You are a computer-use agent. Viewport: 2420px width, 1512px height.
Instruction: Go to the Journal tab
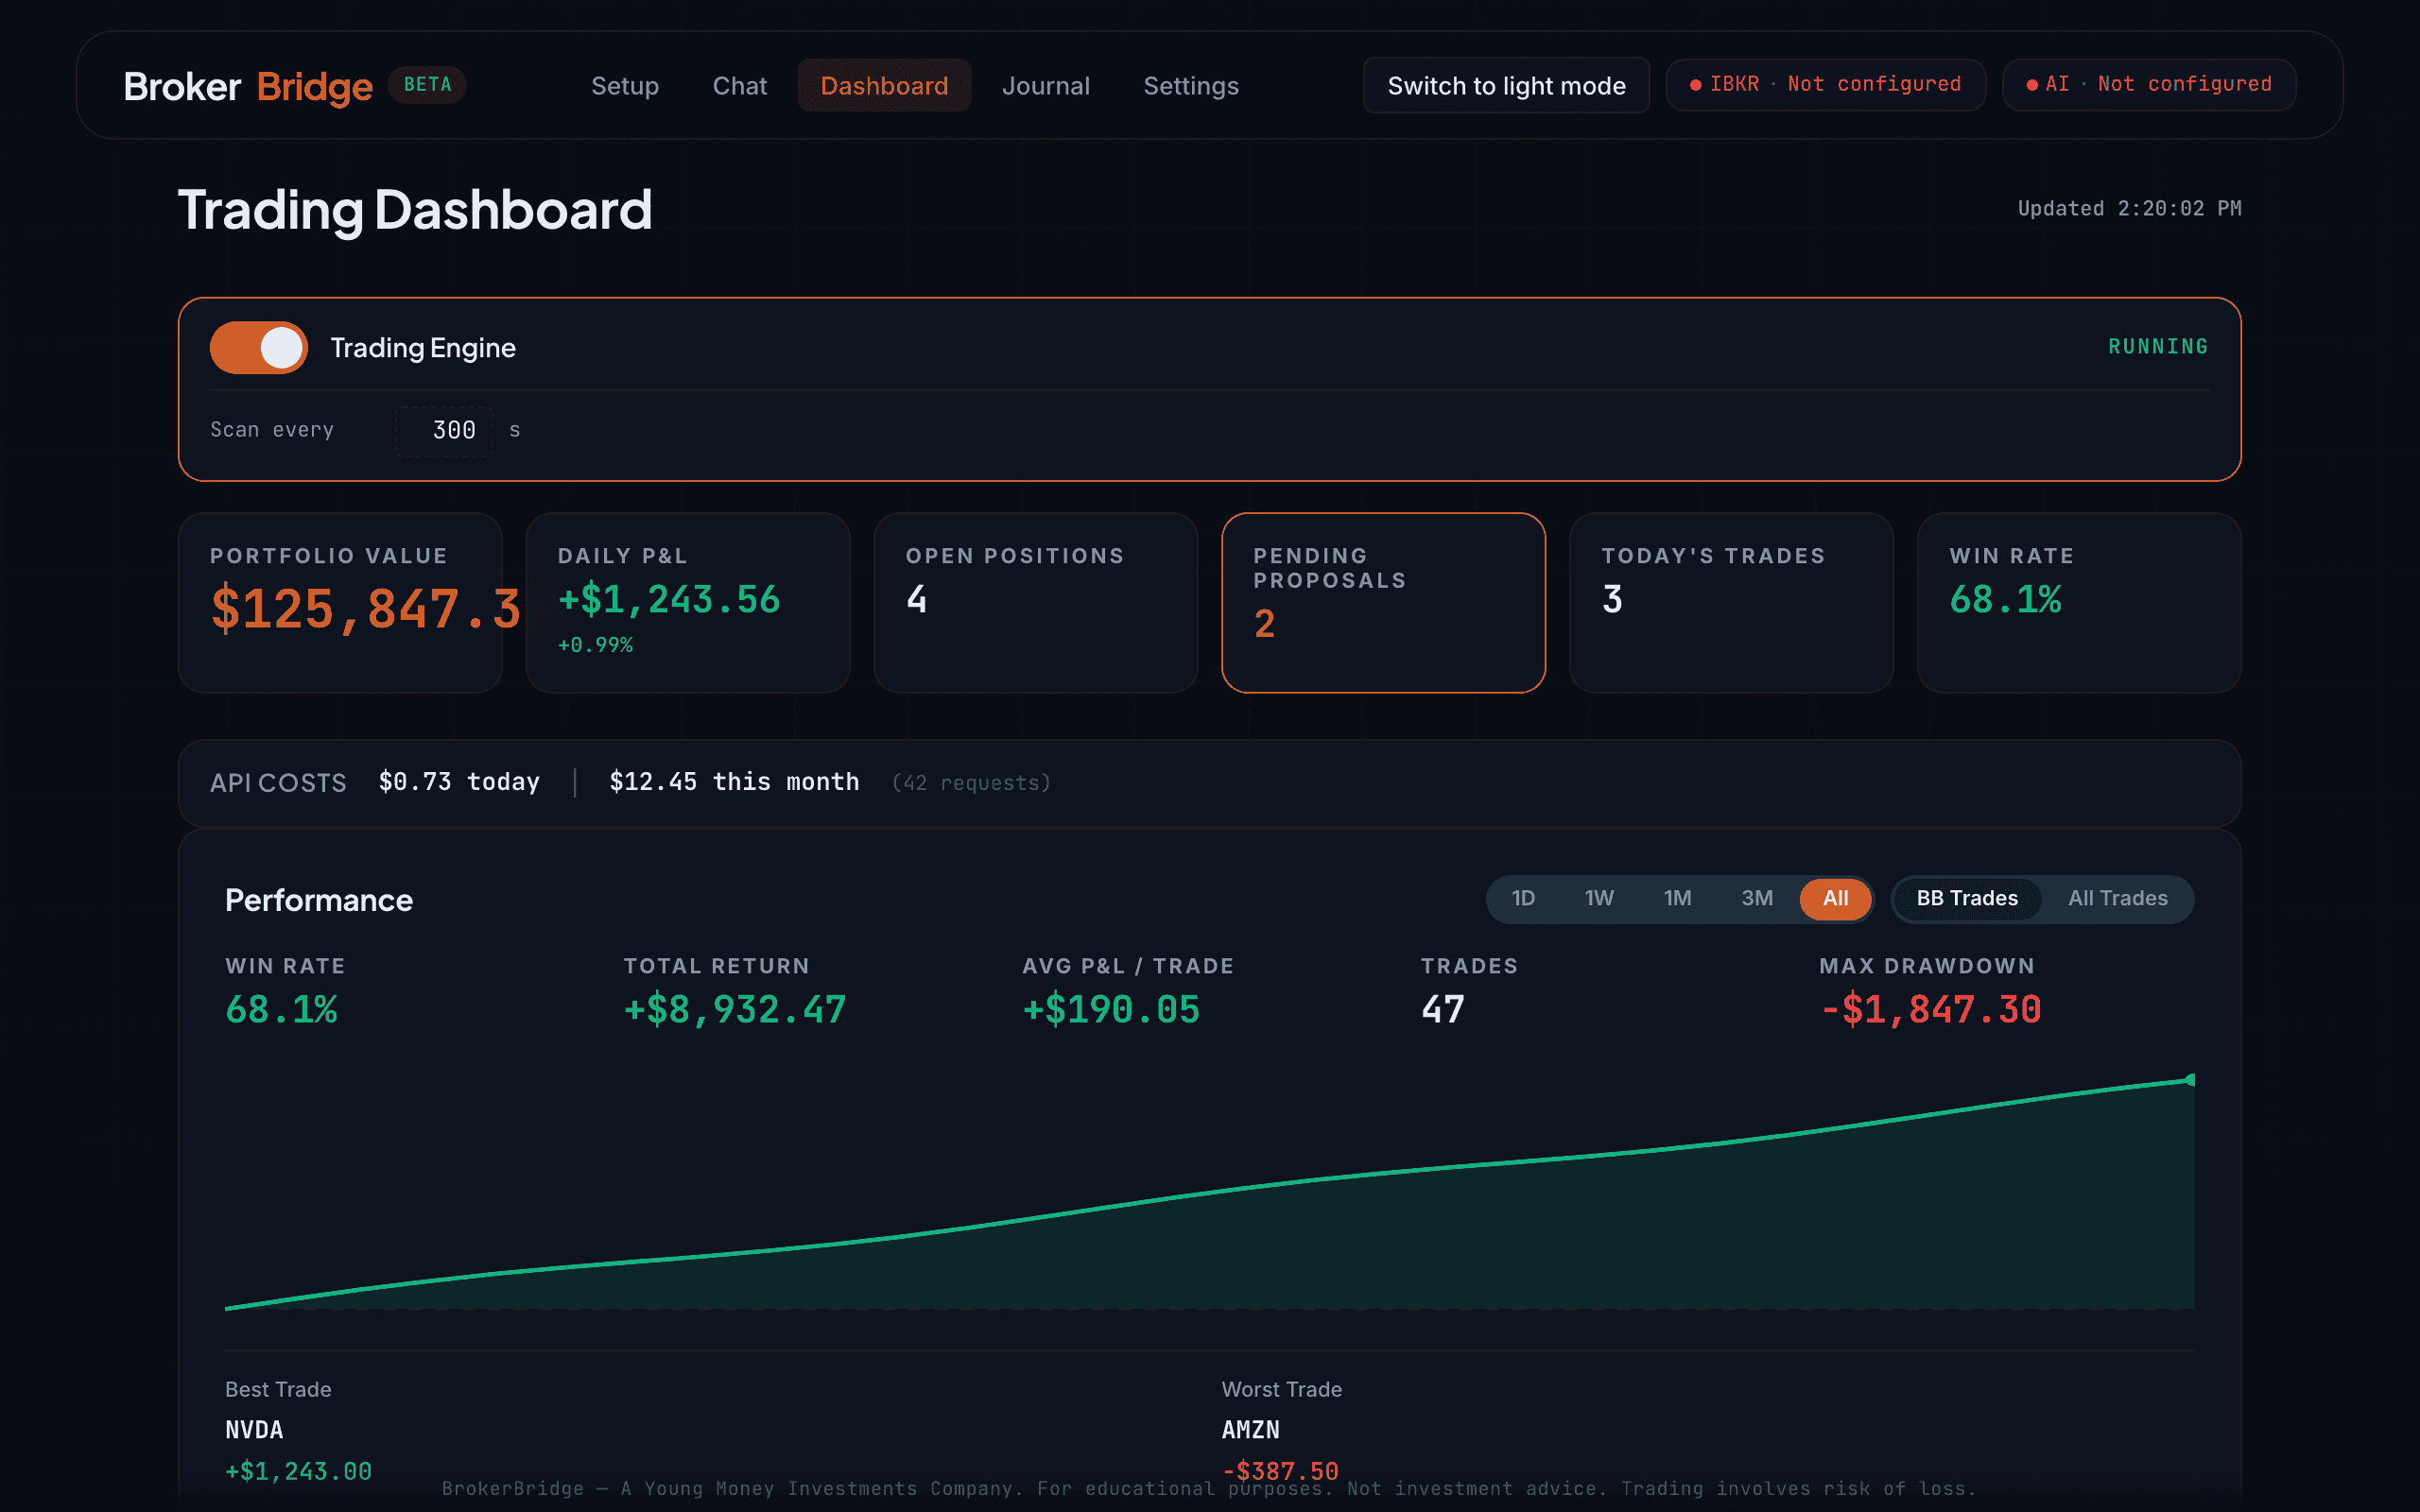[x=1046, y=86]
